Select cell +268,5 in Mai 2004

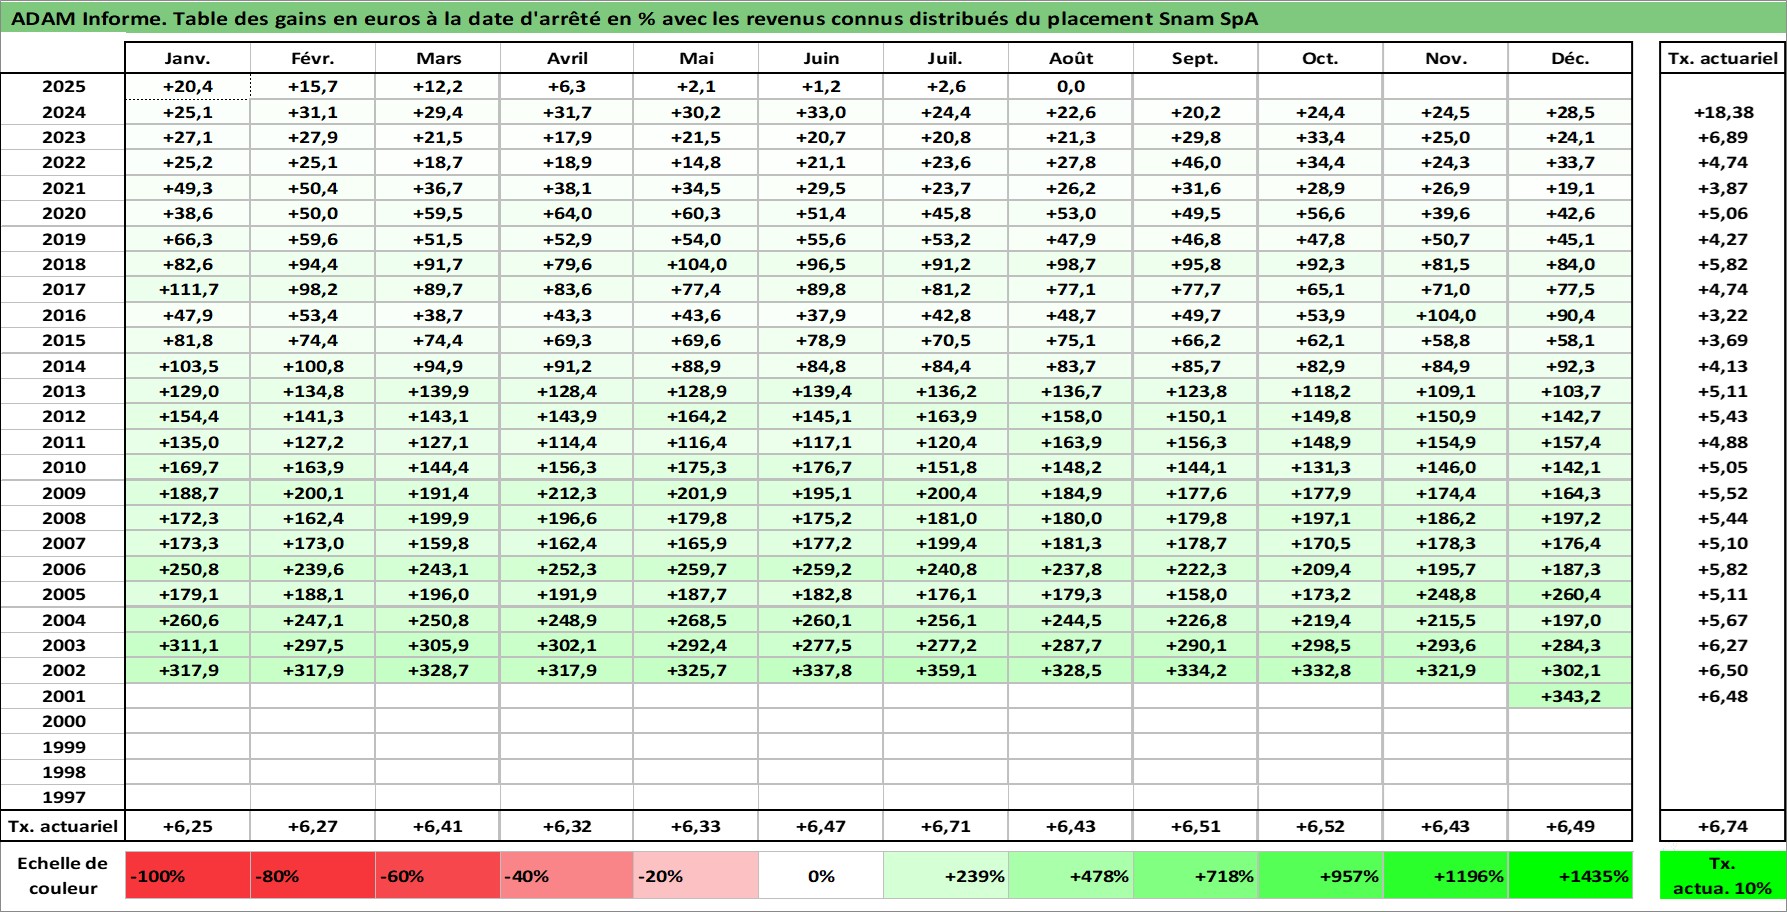tap(696, 620)
